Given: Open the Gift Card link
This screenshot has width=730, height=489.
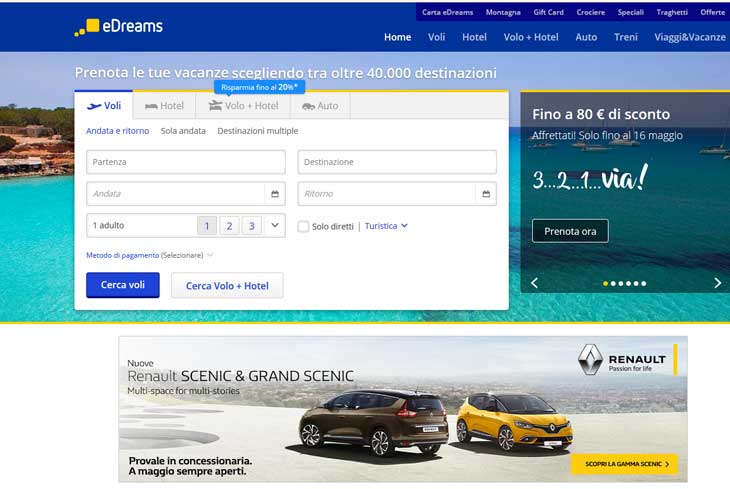Looking at the screenshot, I should click(x=548, y=12).
